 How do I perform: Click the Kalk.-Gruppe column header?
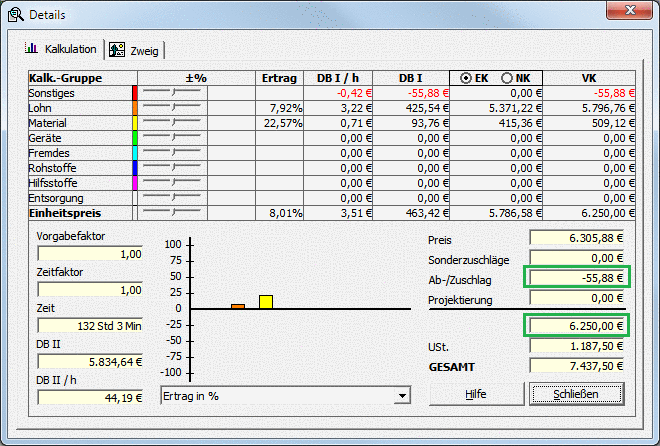coord(82,78)
